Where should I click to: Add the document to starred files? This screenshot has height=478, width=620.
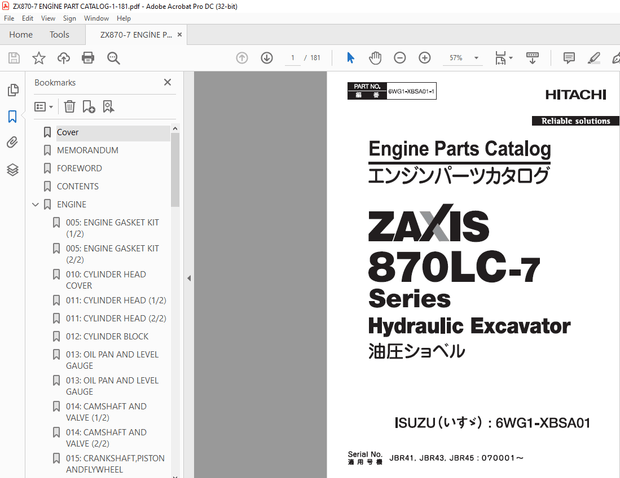point(39,58)
